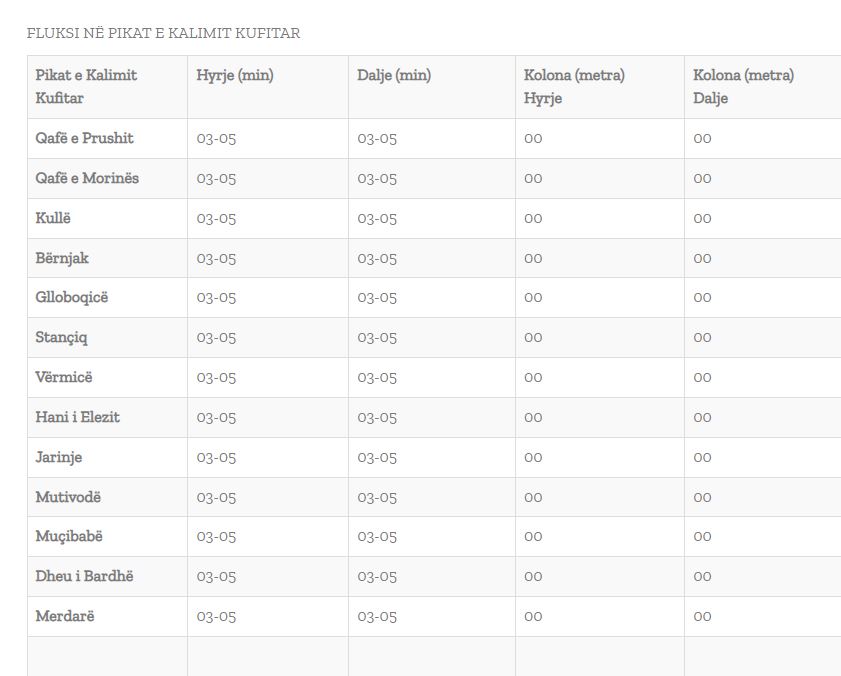
Task: Select the 'Dalje (min)' column header
Action: tap(394, 75)
